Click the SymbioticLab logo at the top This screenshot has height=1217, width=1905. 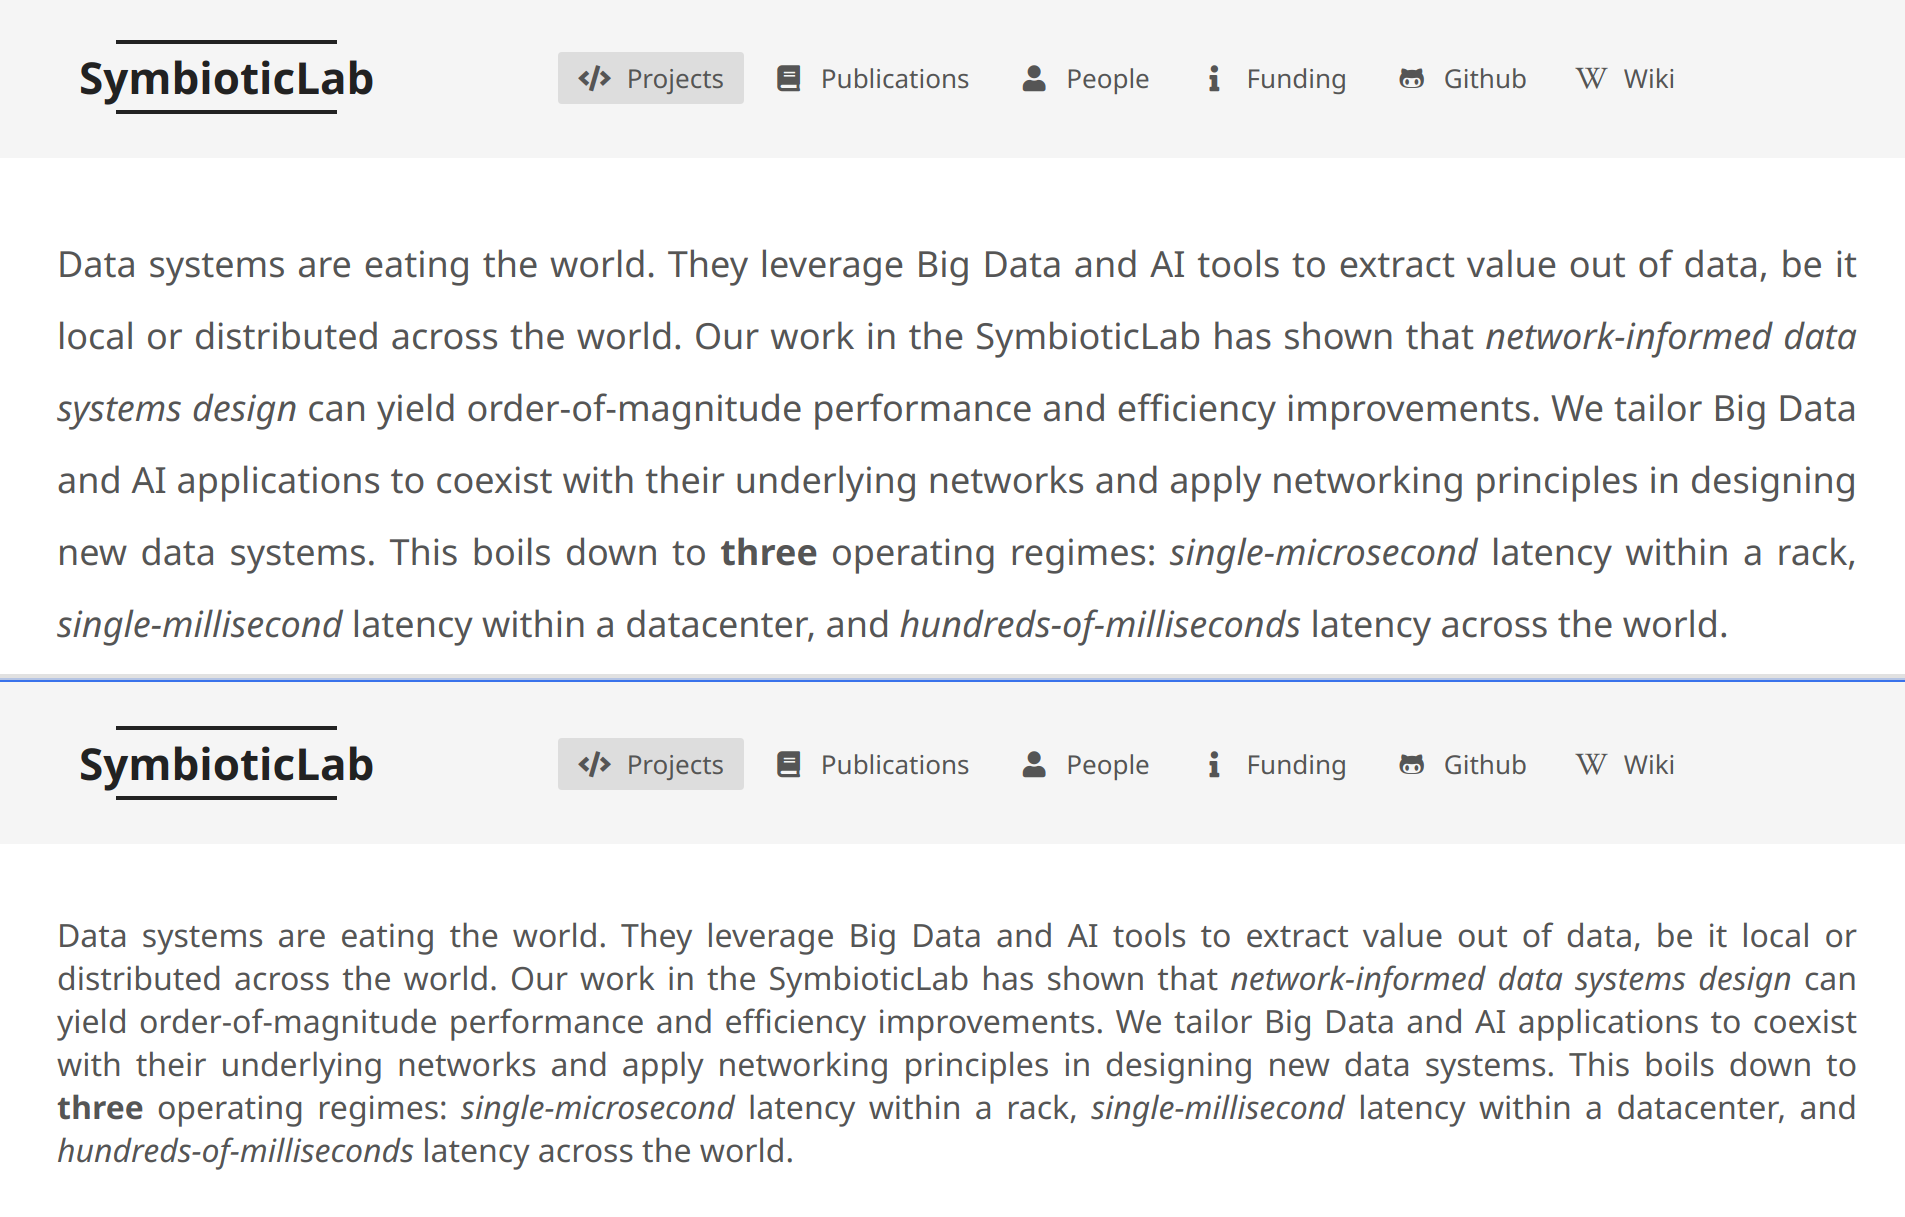click(x=227, y=78)
